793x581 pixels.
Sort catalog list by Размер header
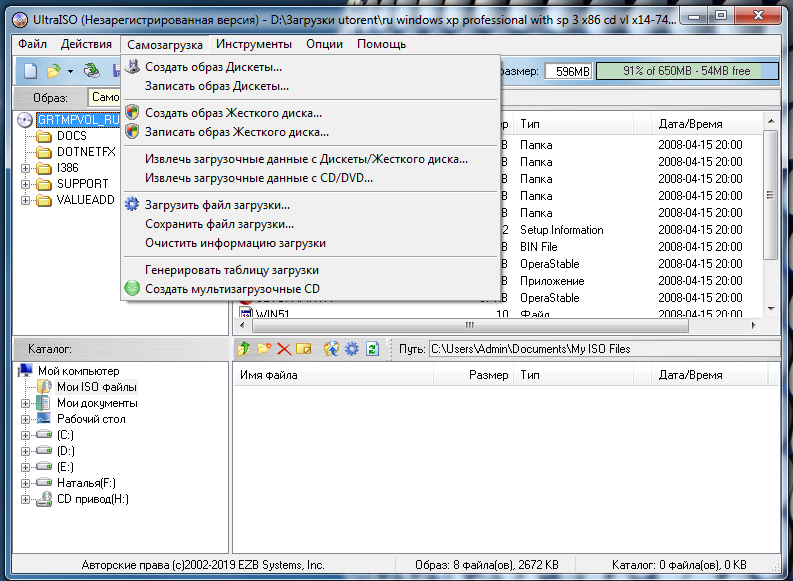click(473, 375)
